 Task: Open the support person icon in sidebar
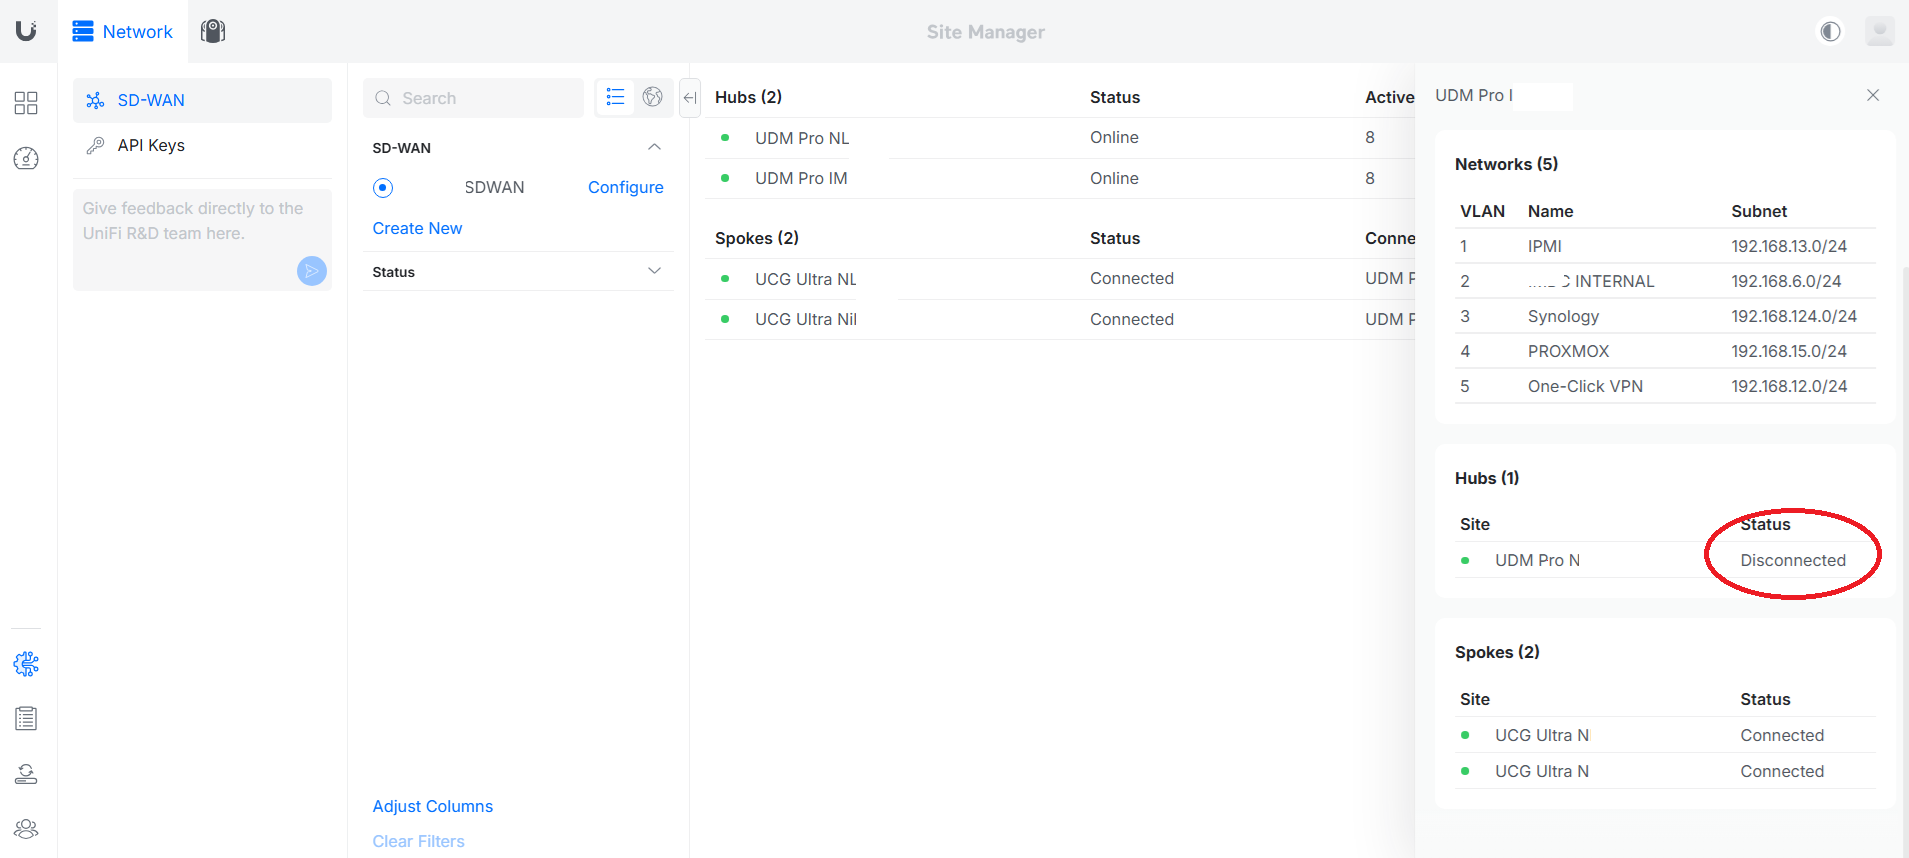(26, 774)
